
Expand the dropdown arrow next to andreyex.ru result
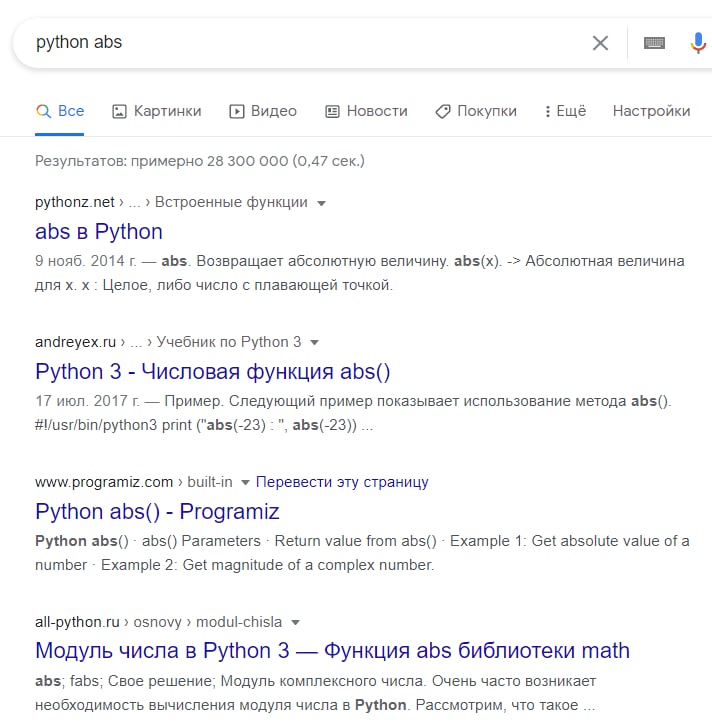coord(314,343)
